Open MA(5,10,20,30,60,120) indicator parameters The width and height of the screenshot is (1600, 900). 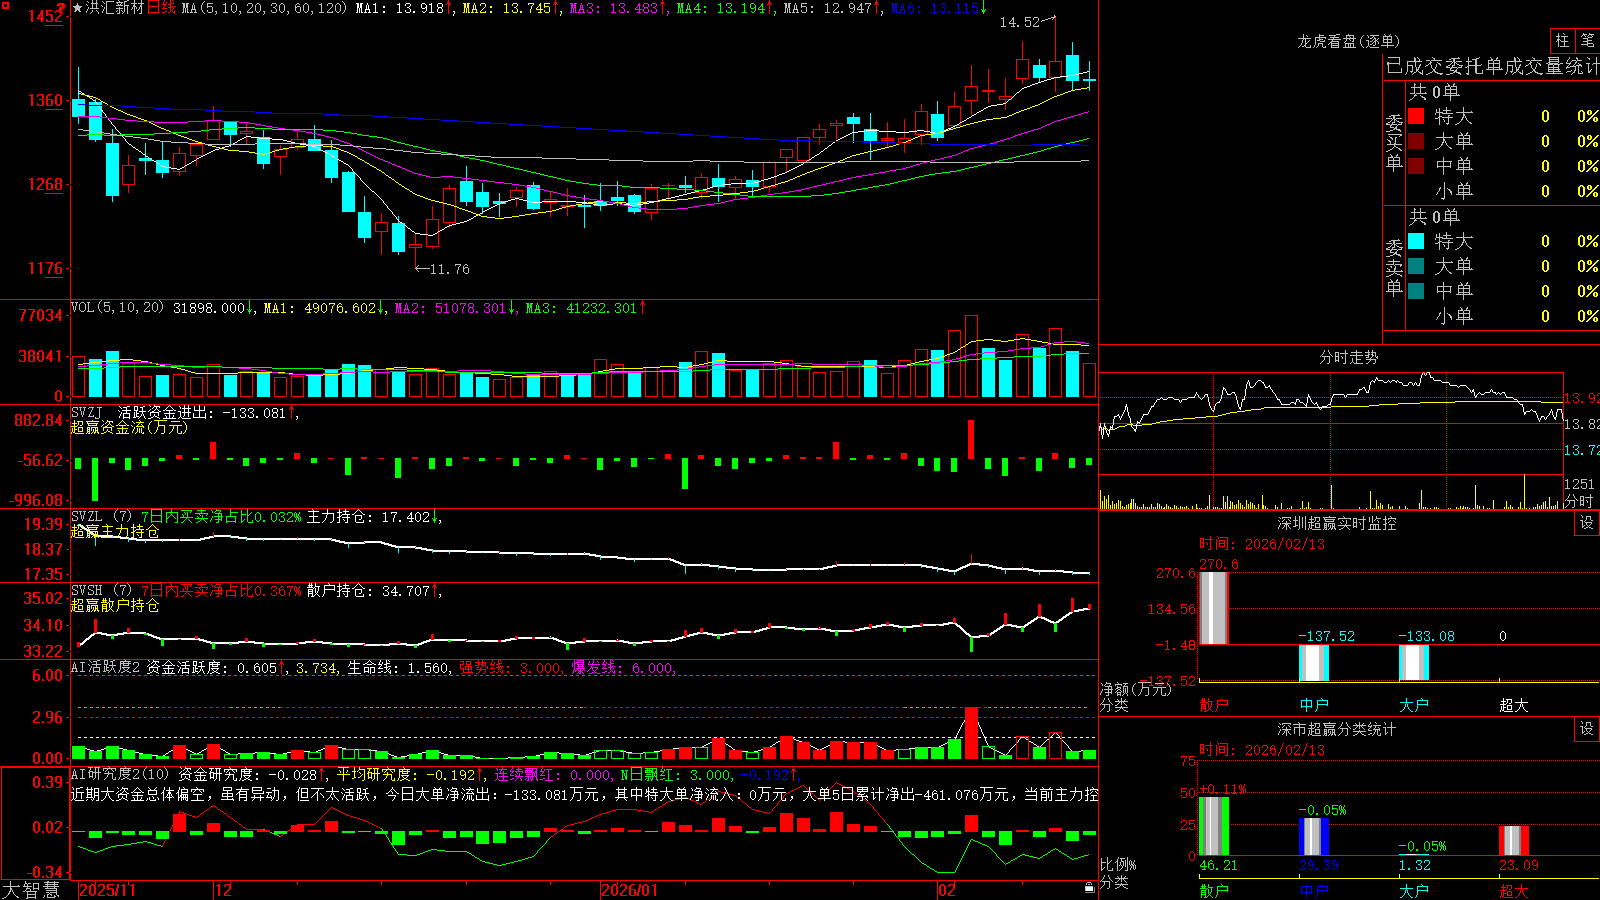[264, 8]
